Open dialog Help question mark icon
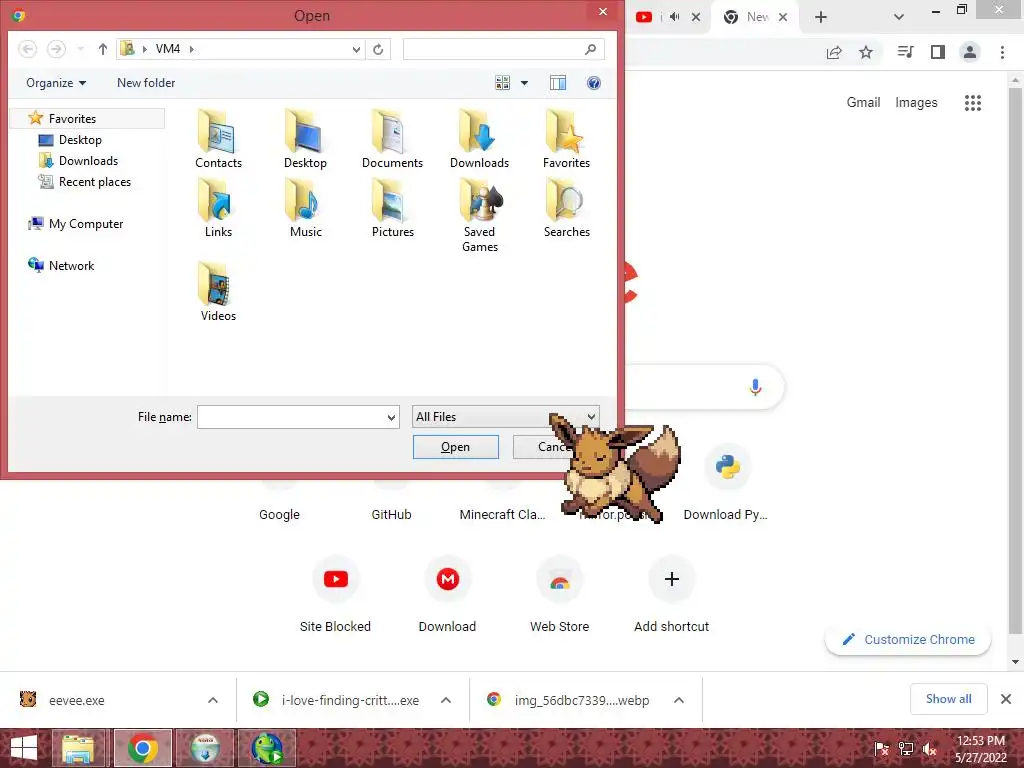1024x768 pixels. pos(594,83)
